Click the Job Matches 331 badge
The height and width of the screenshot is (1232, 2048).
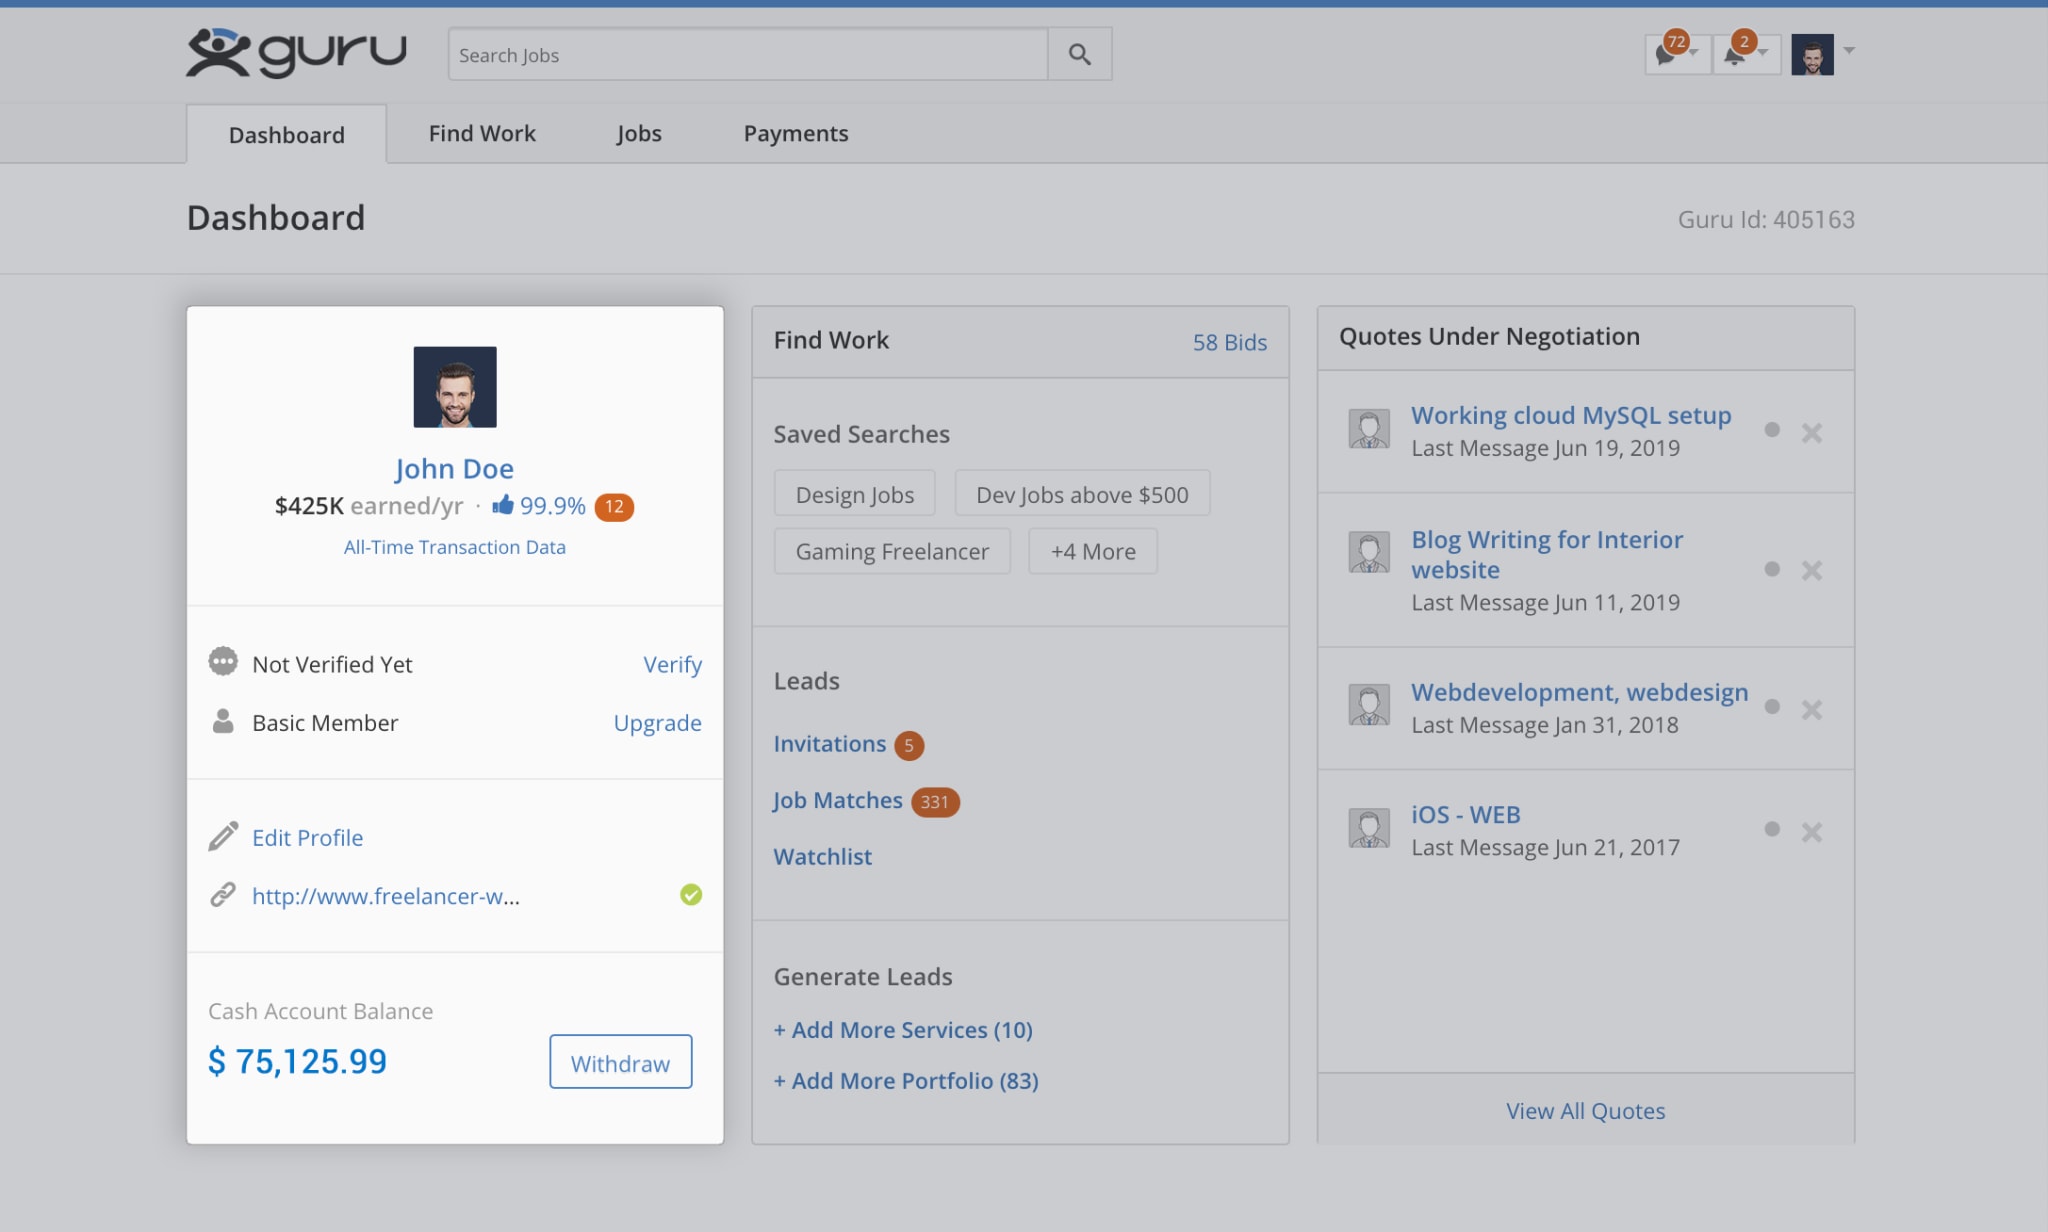point(935,802)
